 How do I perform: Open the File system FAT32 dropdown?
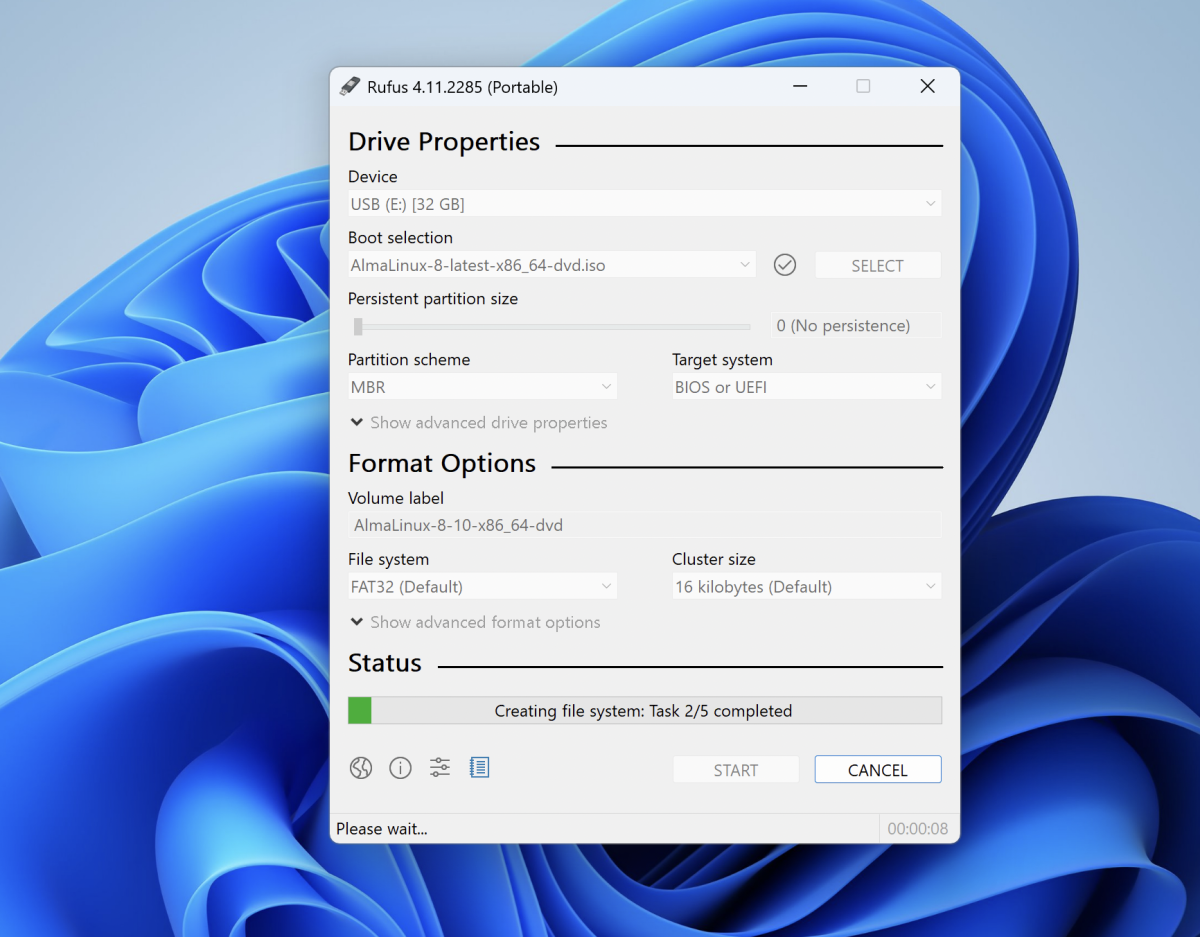482,587
